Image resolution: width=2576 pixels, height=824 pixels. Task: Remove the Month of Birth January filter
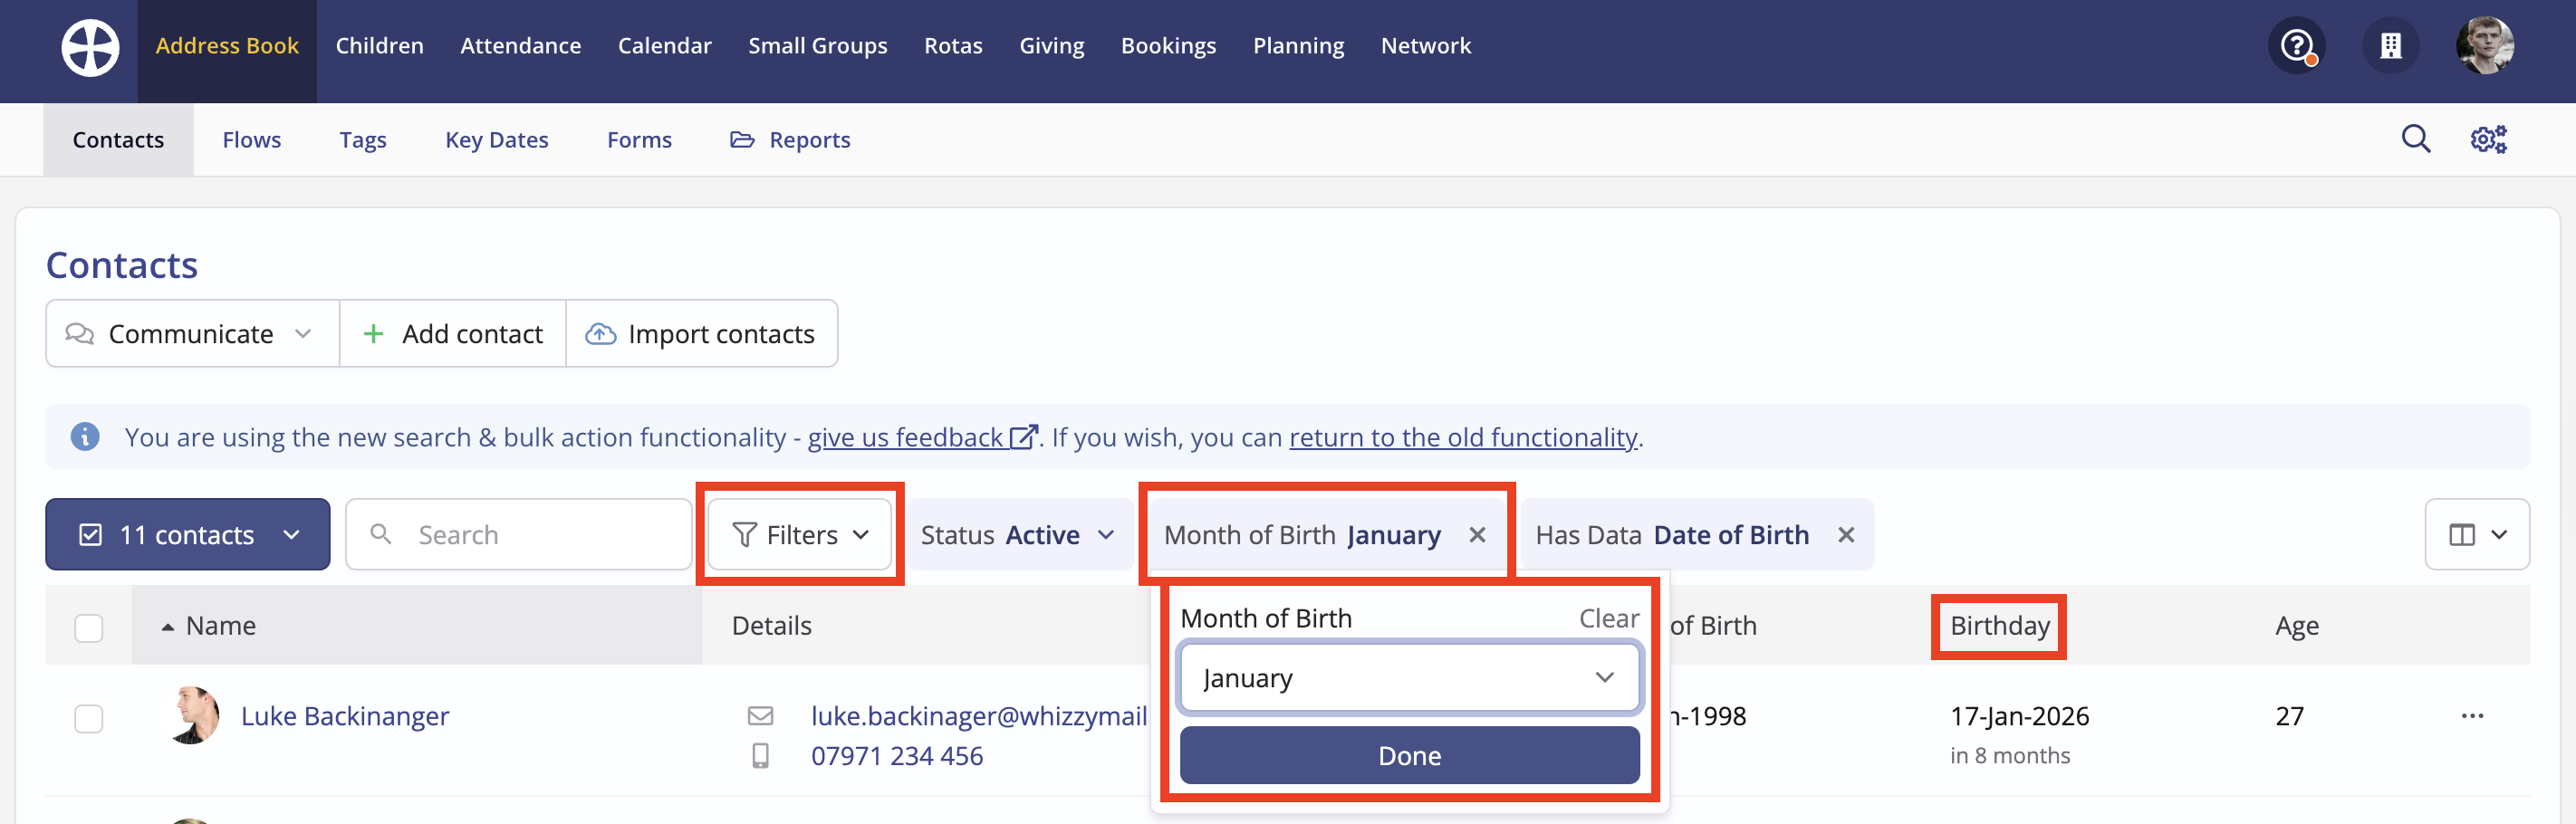[x=1477, y=535]
